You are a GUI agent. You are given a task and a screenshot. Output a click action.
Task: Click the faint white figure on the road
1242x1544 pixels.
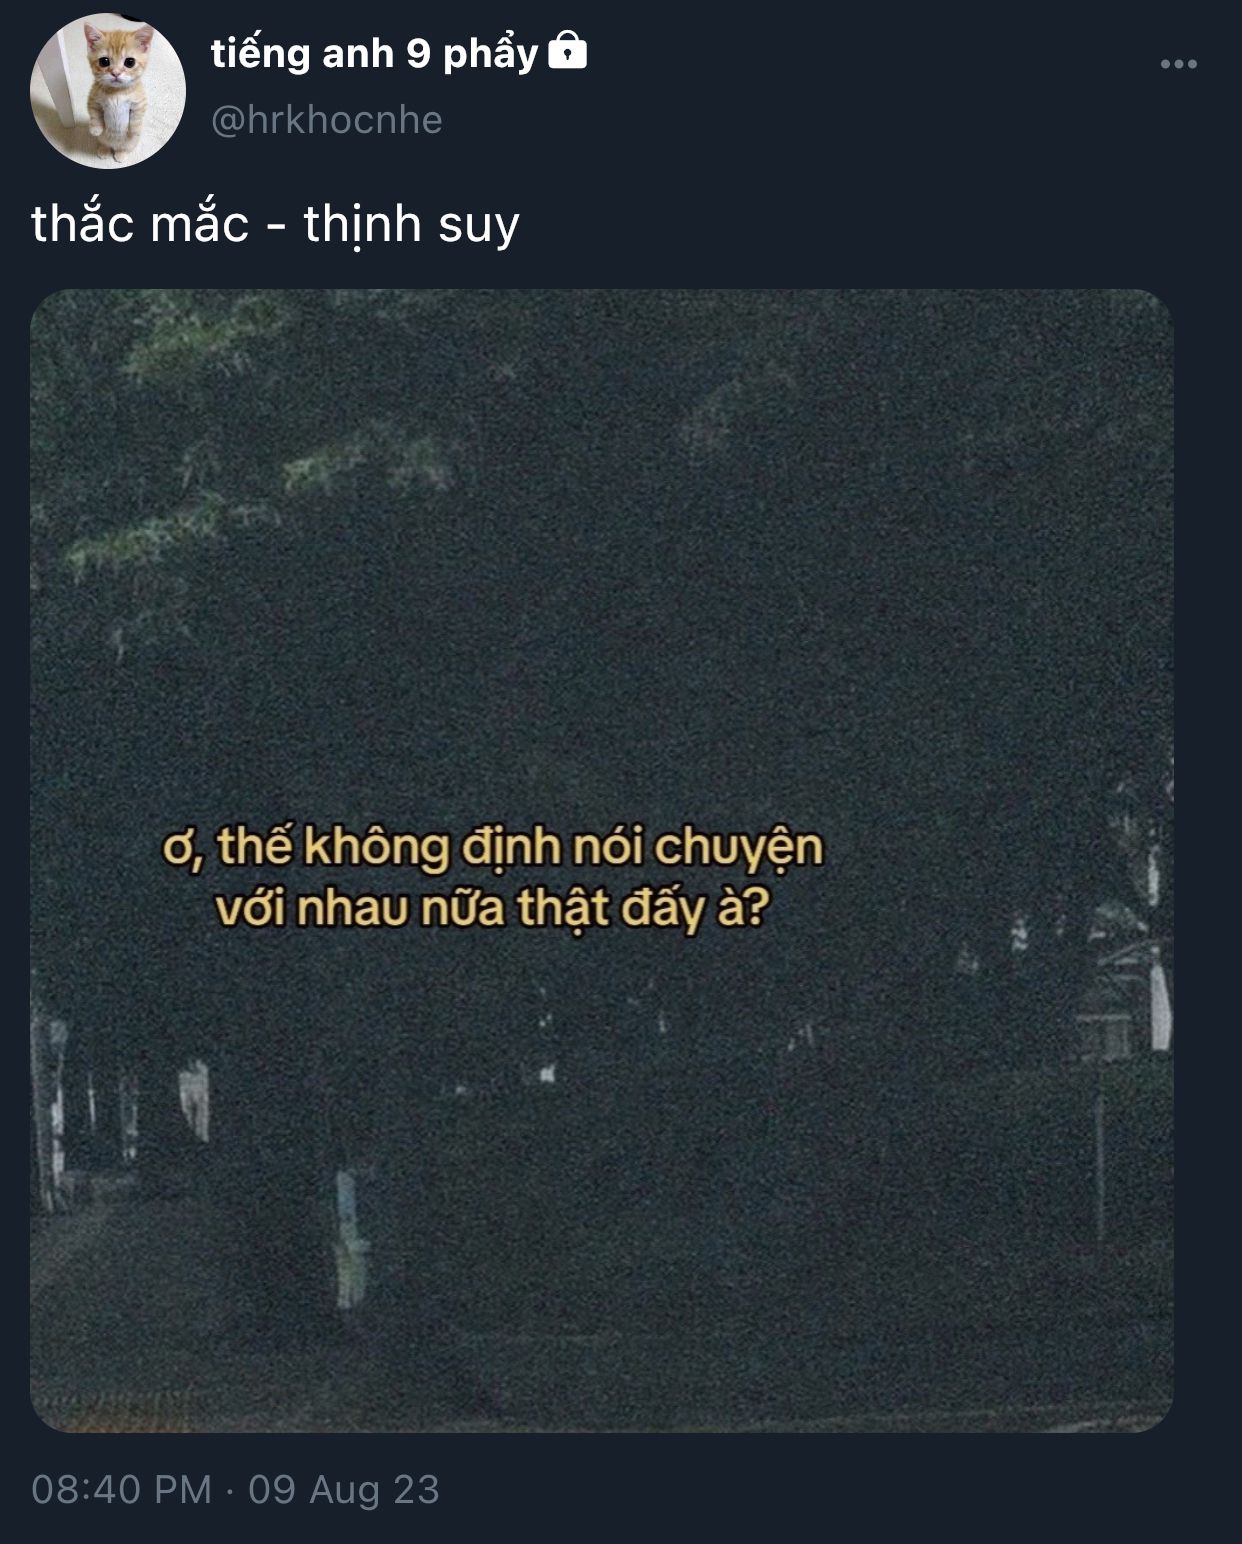pos(349,1240)
